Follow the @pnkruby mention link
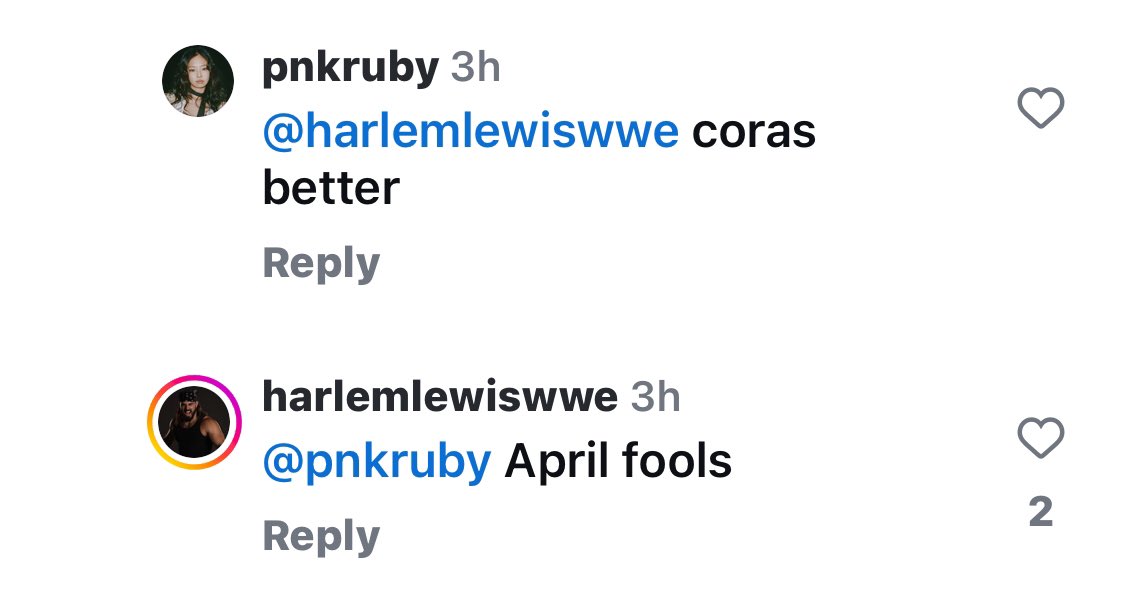This screenshot has height=593, width=1125. pos(376,461)
